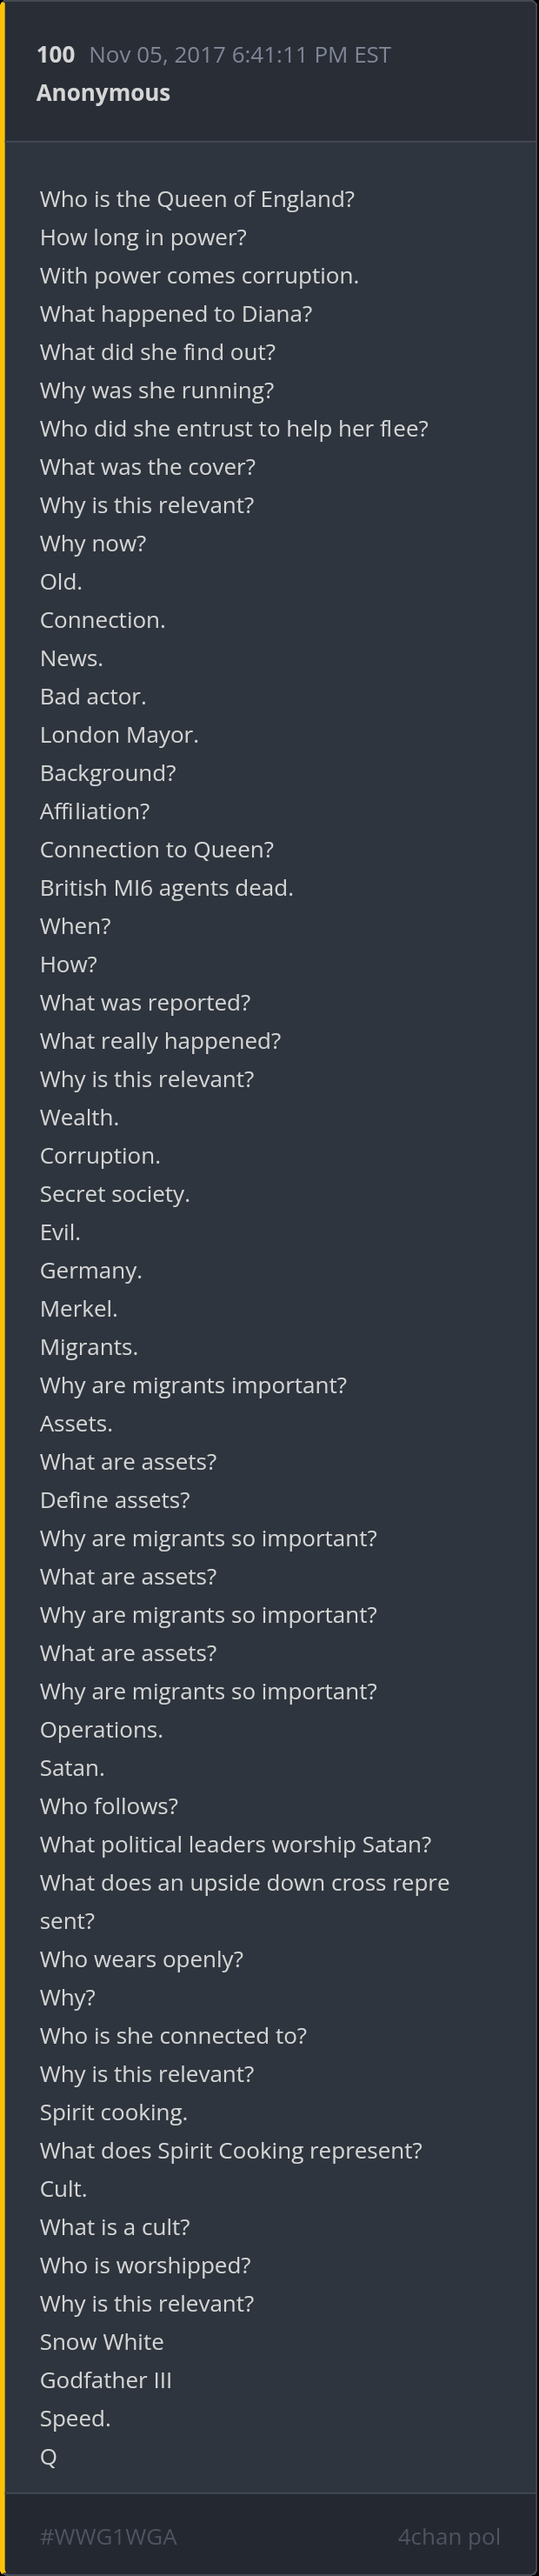Click the 'Secret society.' line
Viewport: 539px width, 2576px height.
114,1194
